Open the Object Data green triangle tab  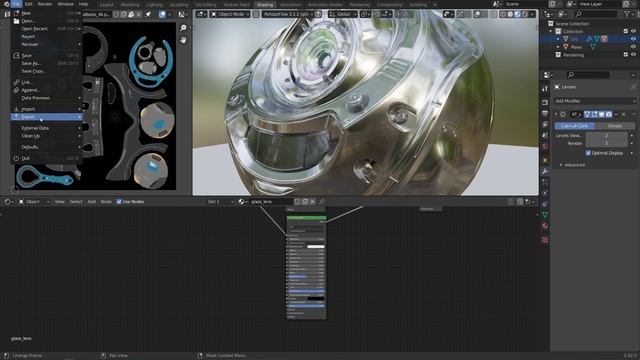click(545, 215)
